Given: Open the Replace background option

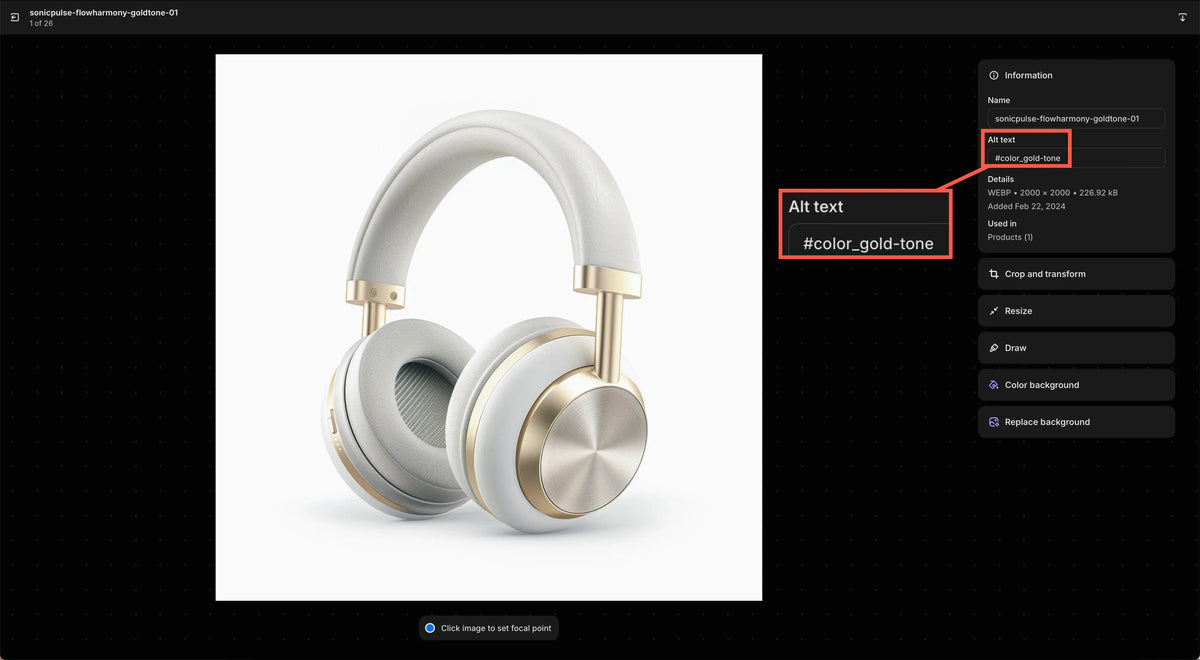Looking at the screenshot, I should [1076, 422].
